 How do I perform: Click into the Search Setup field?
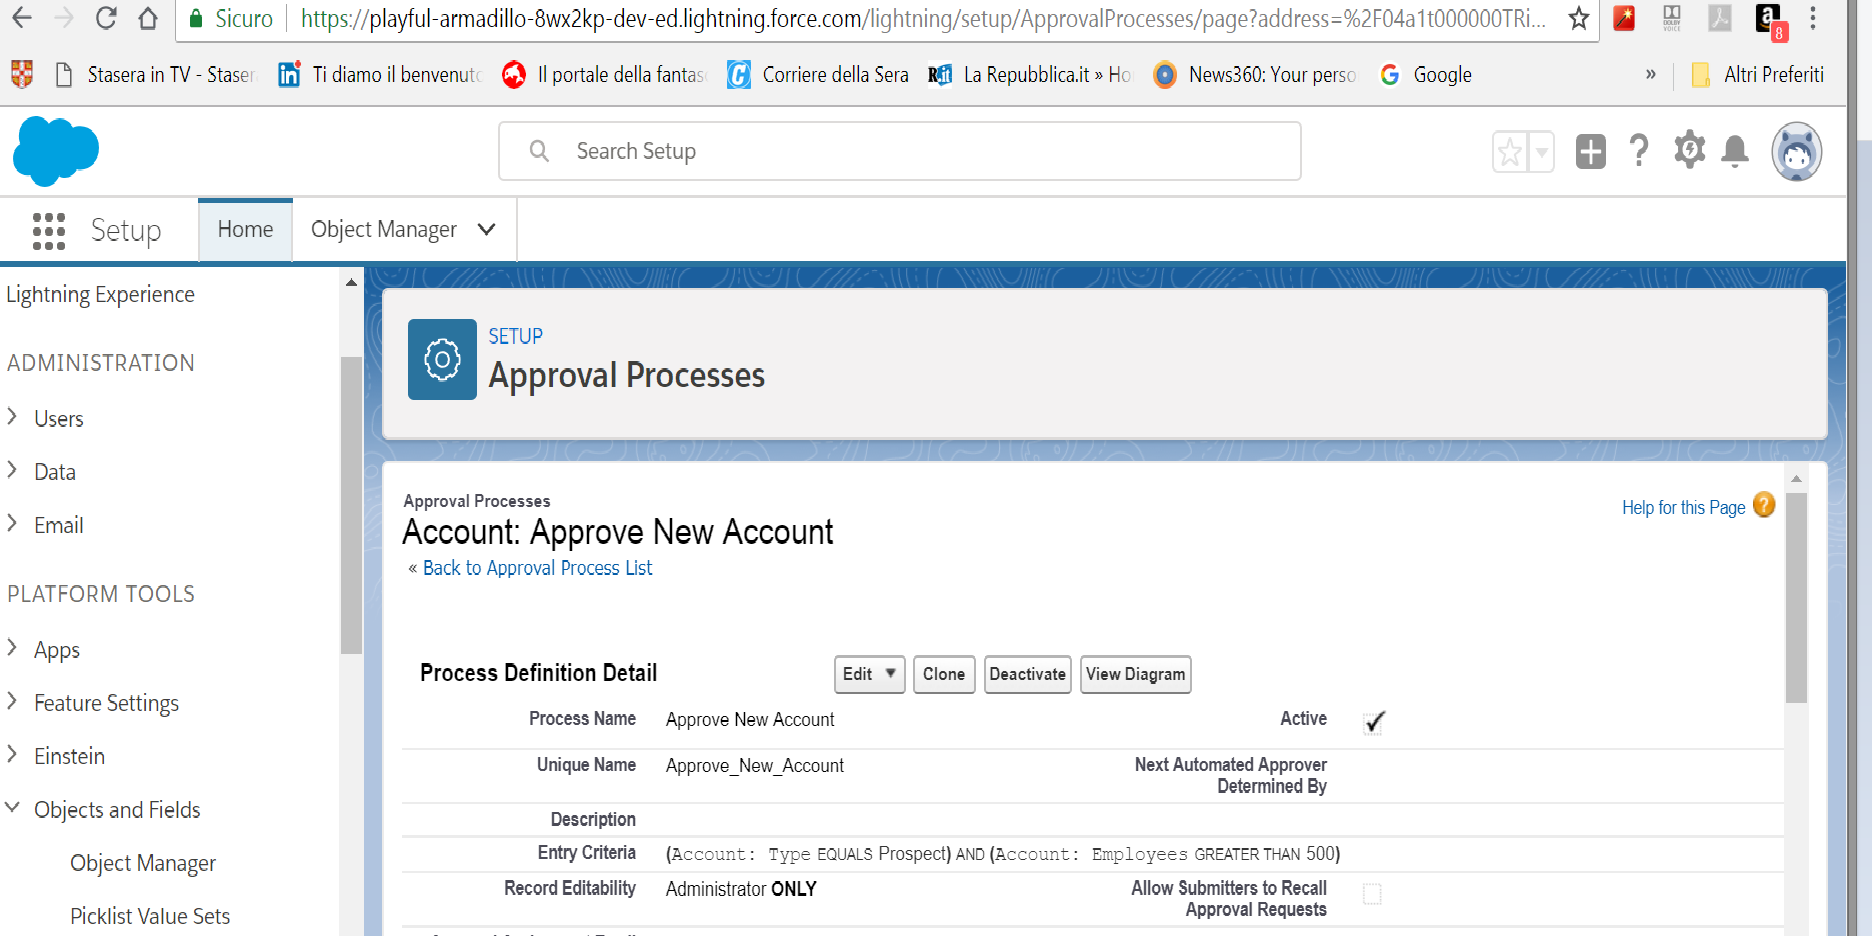tap(900, 151)
